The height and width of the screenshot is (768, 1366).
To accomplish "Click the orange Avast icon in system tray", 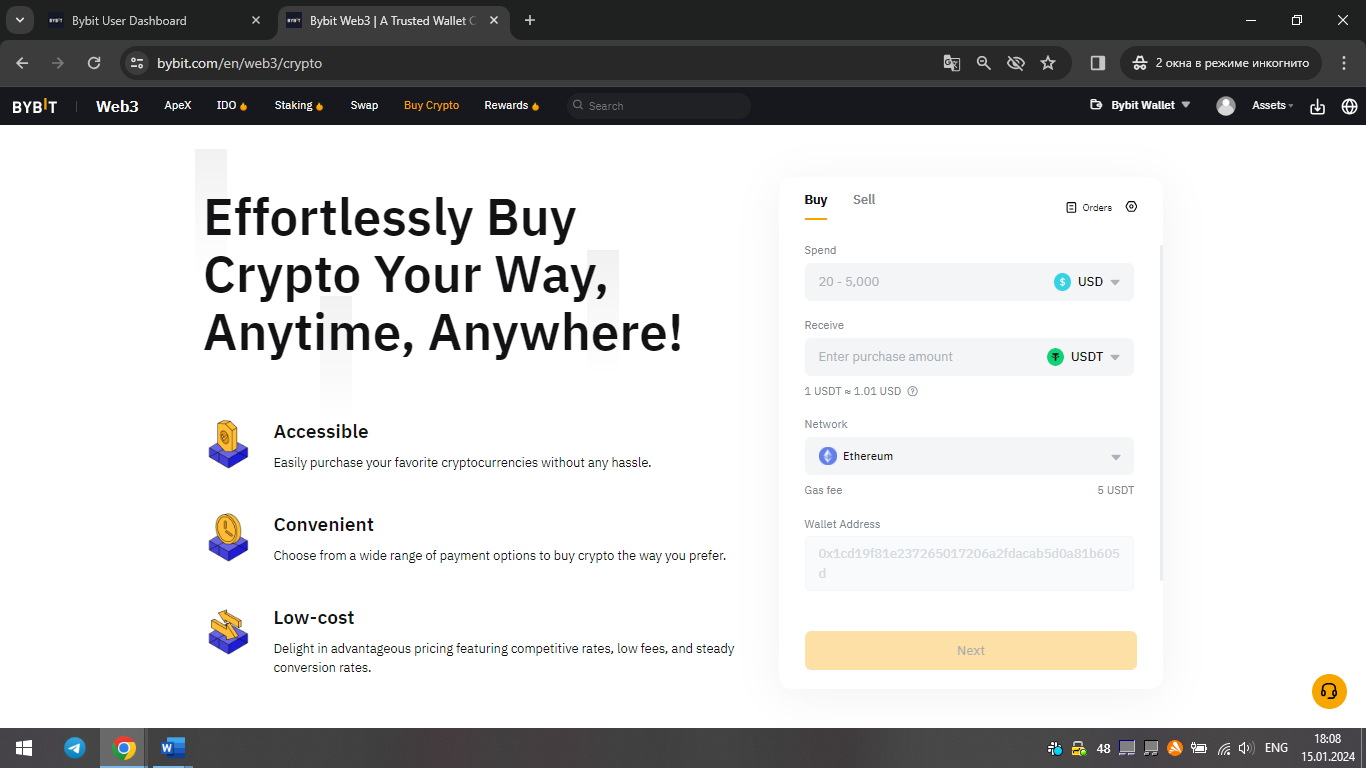I will [x=1175, y=748].
